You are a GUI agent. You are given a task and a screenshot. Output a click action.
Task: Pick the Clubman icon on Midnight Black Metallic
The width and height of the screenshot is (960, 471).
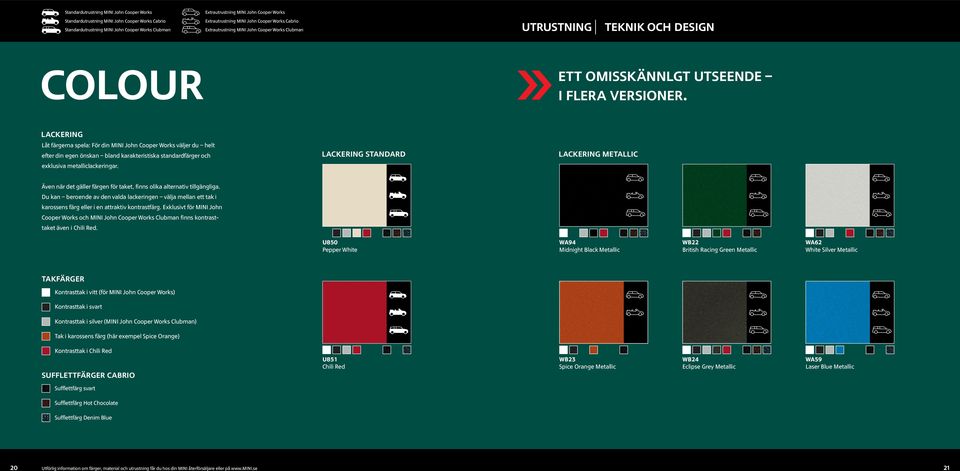[x=636, y=213]
